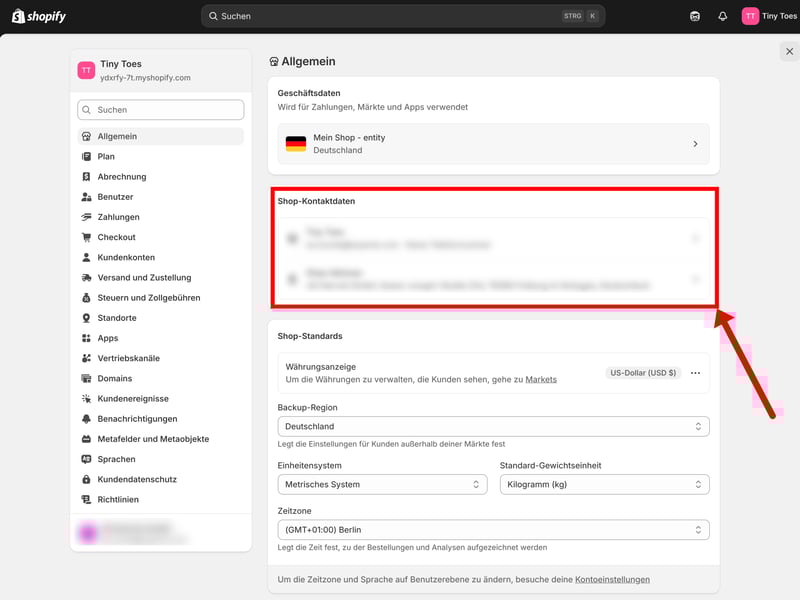
Task: Open the currency display three-dot menu
Action: pyautogui.click(x=695, y=373)
